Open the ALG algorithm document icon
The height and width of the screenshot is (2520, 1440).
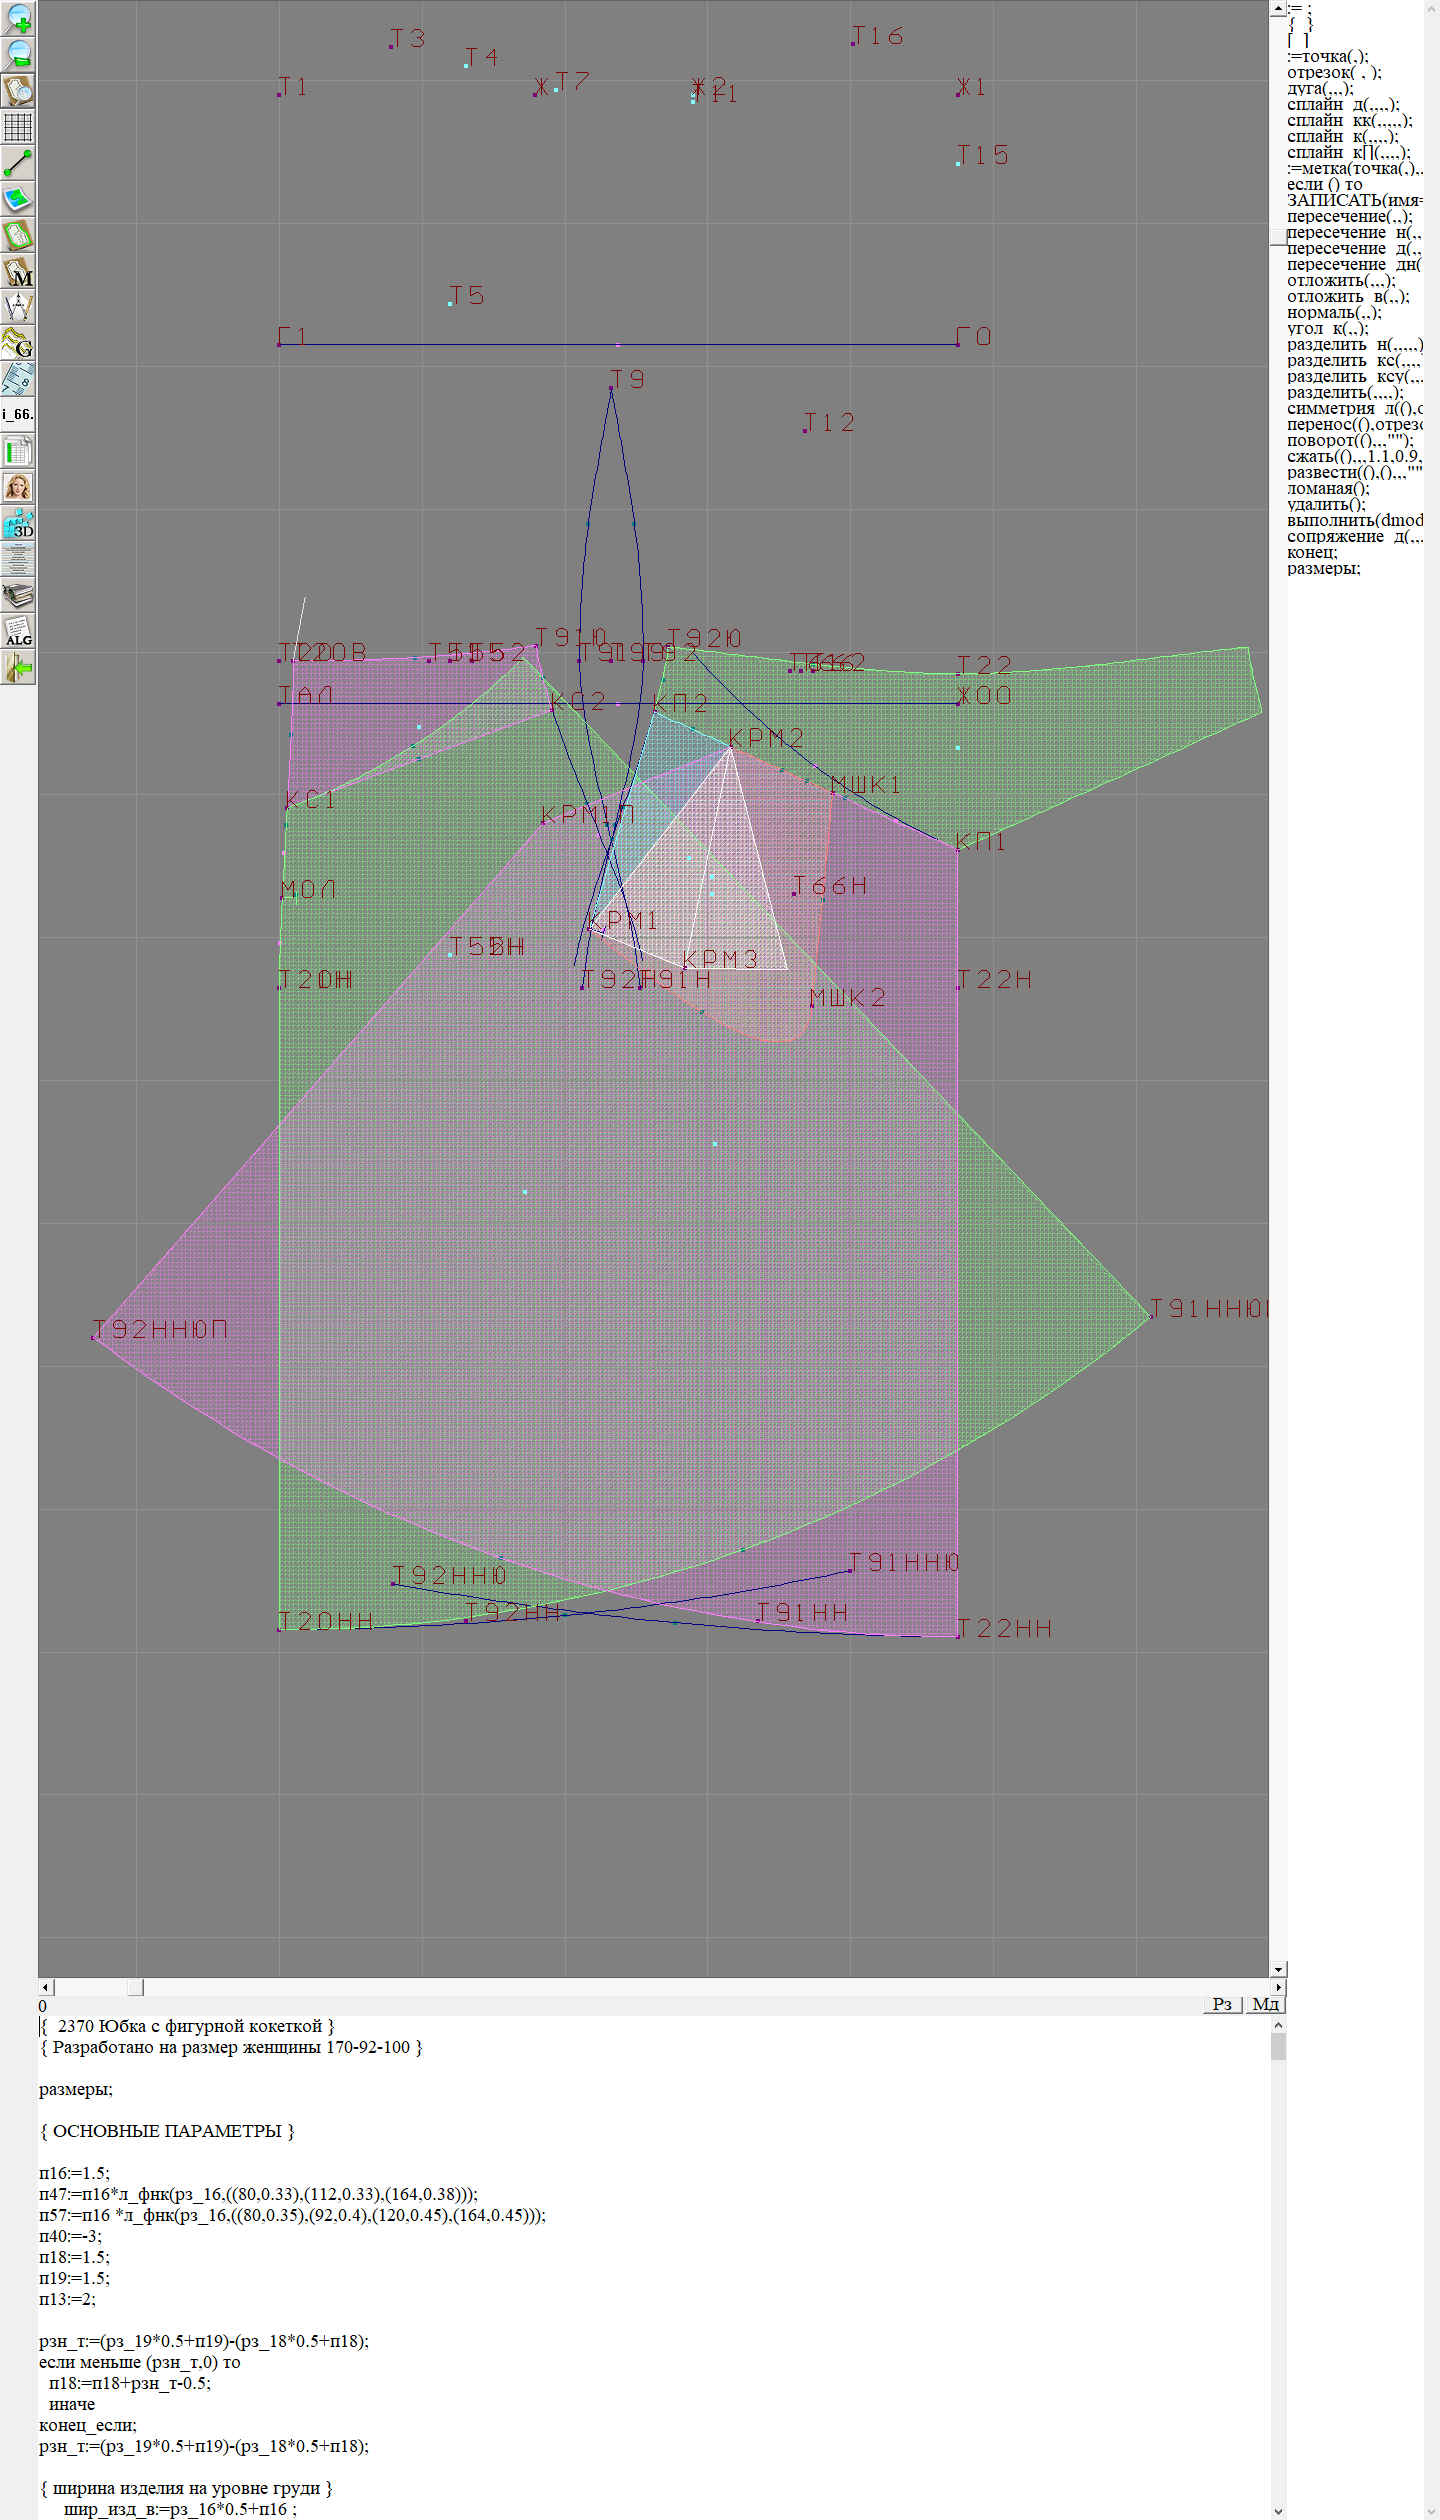tap(18, 631)
